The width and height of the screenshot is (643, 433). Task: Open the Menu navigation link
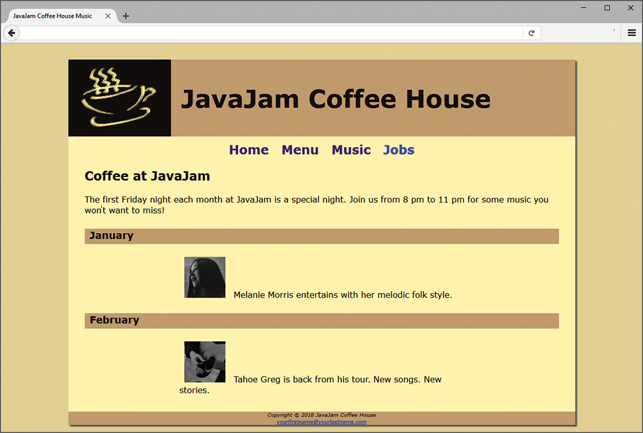click(x=300, y=150)
